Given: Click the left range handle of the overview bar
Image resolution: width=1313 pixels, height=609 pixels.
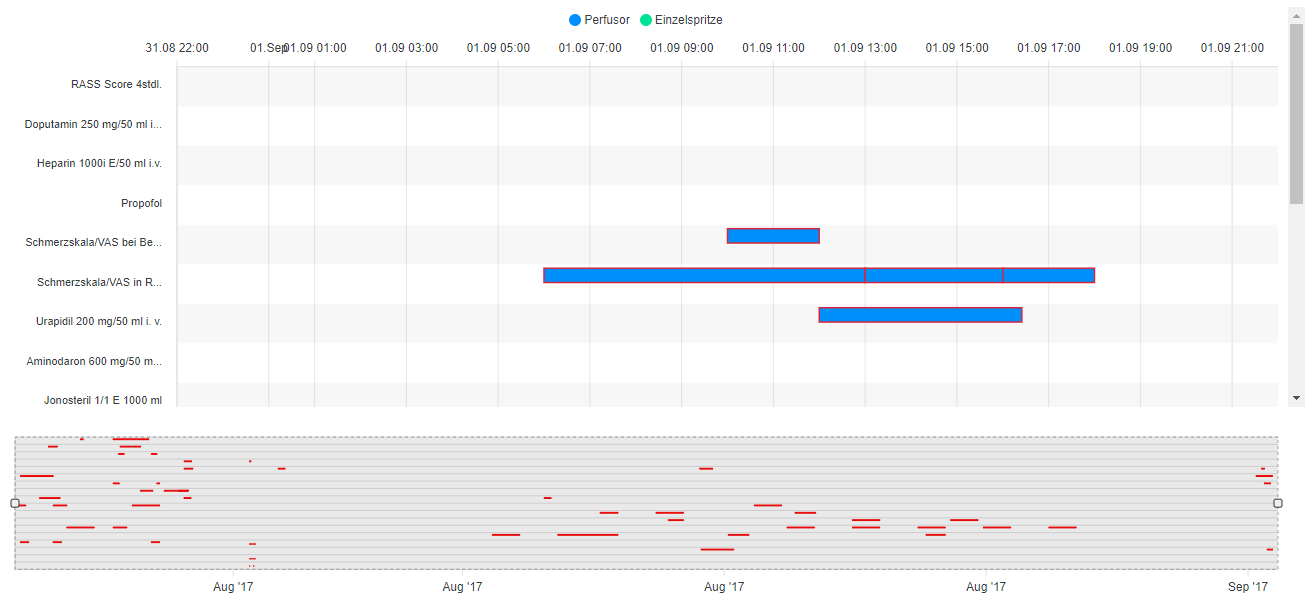Looking at the screenshot, I should (x=14, y=501).
